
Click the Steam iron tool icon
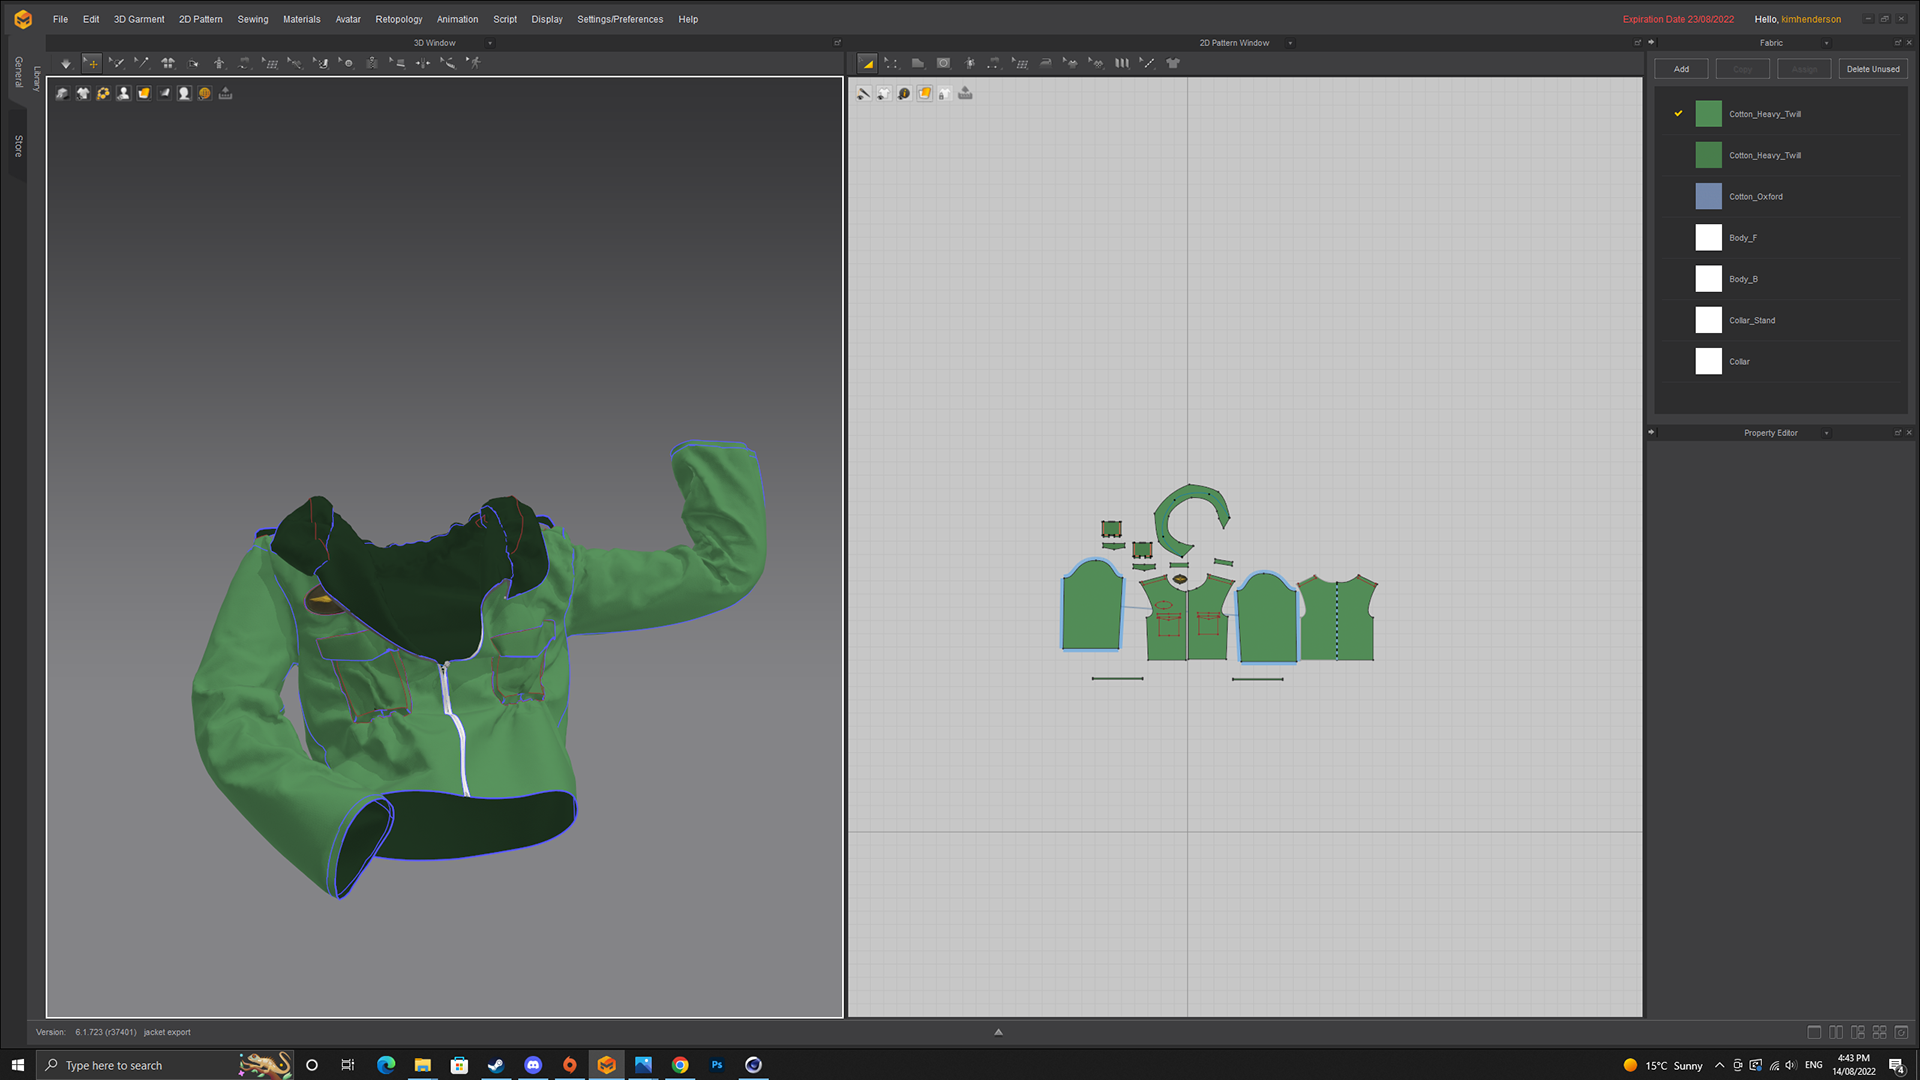pyautogui.click(x=1046, y=63)
